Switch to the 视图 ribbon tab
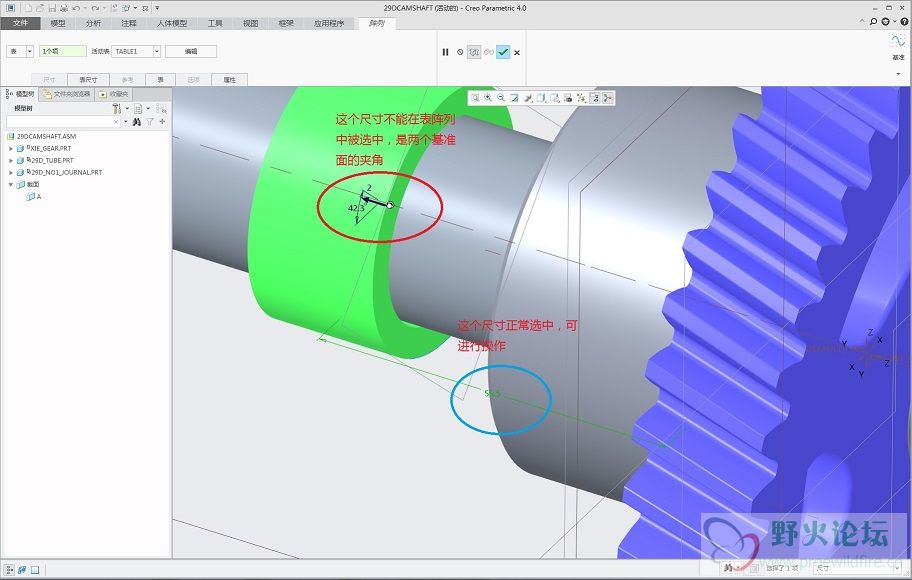 tap(251, 23)
